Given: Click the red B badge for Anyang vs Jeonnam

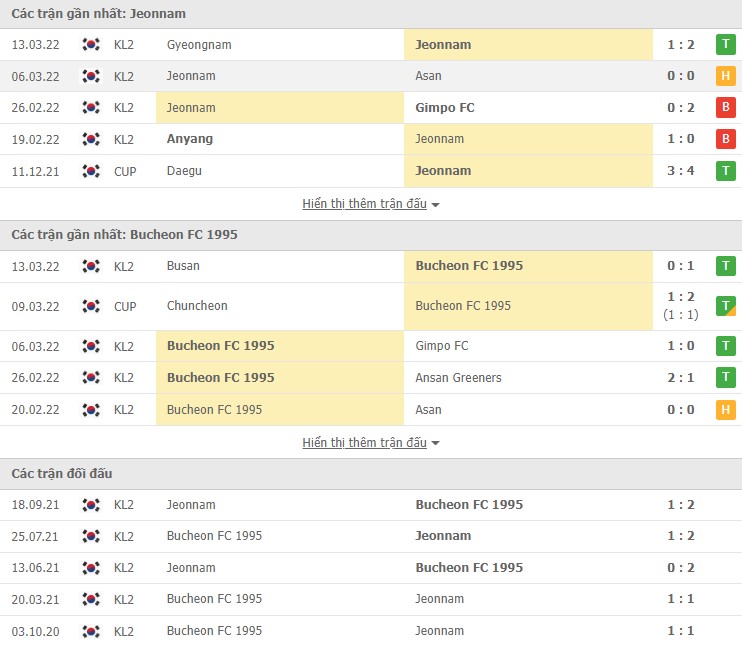Looking at the screenshot, I should tap(725, 139).
